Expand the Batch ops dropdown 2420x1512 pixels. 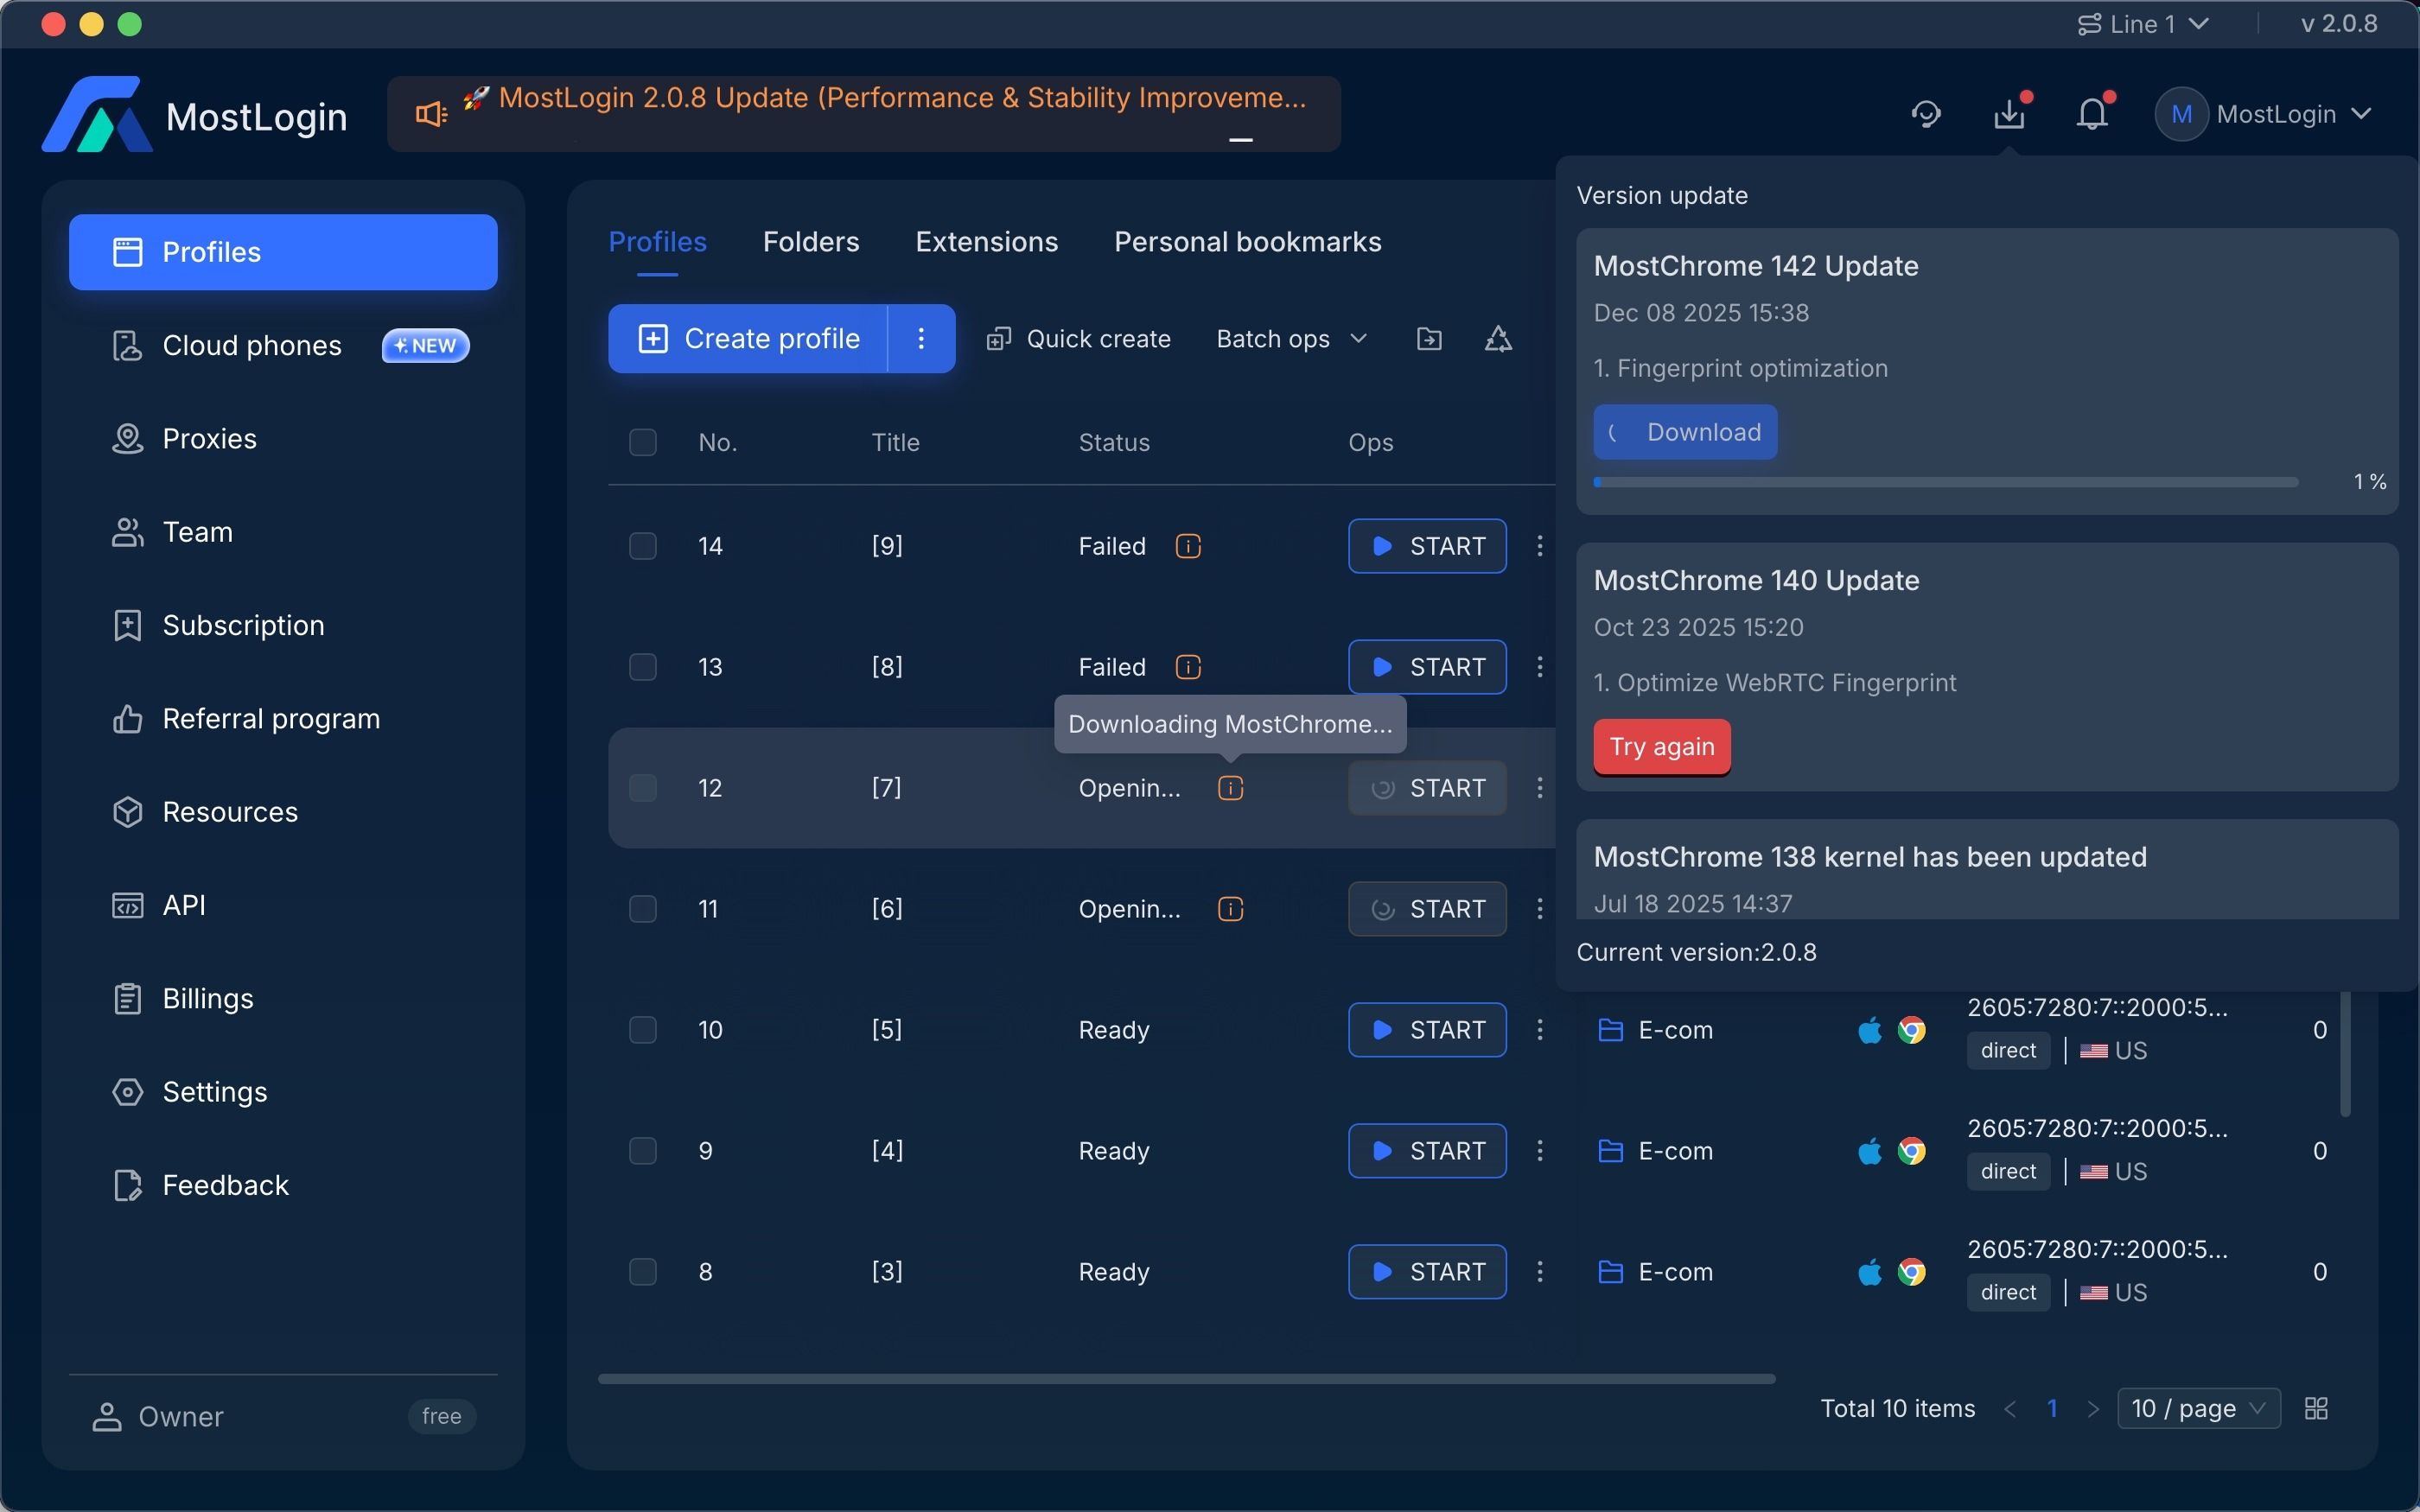[1291, 339]
